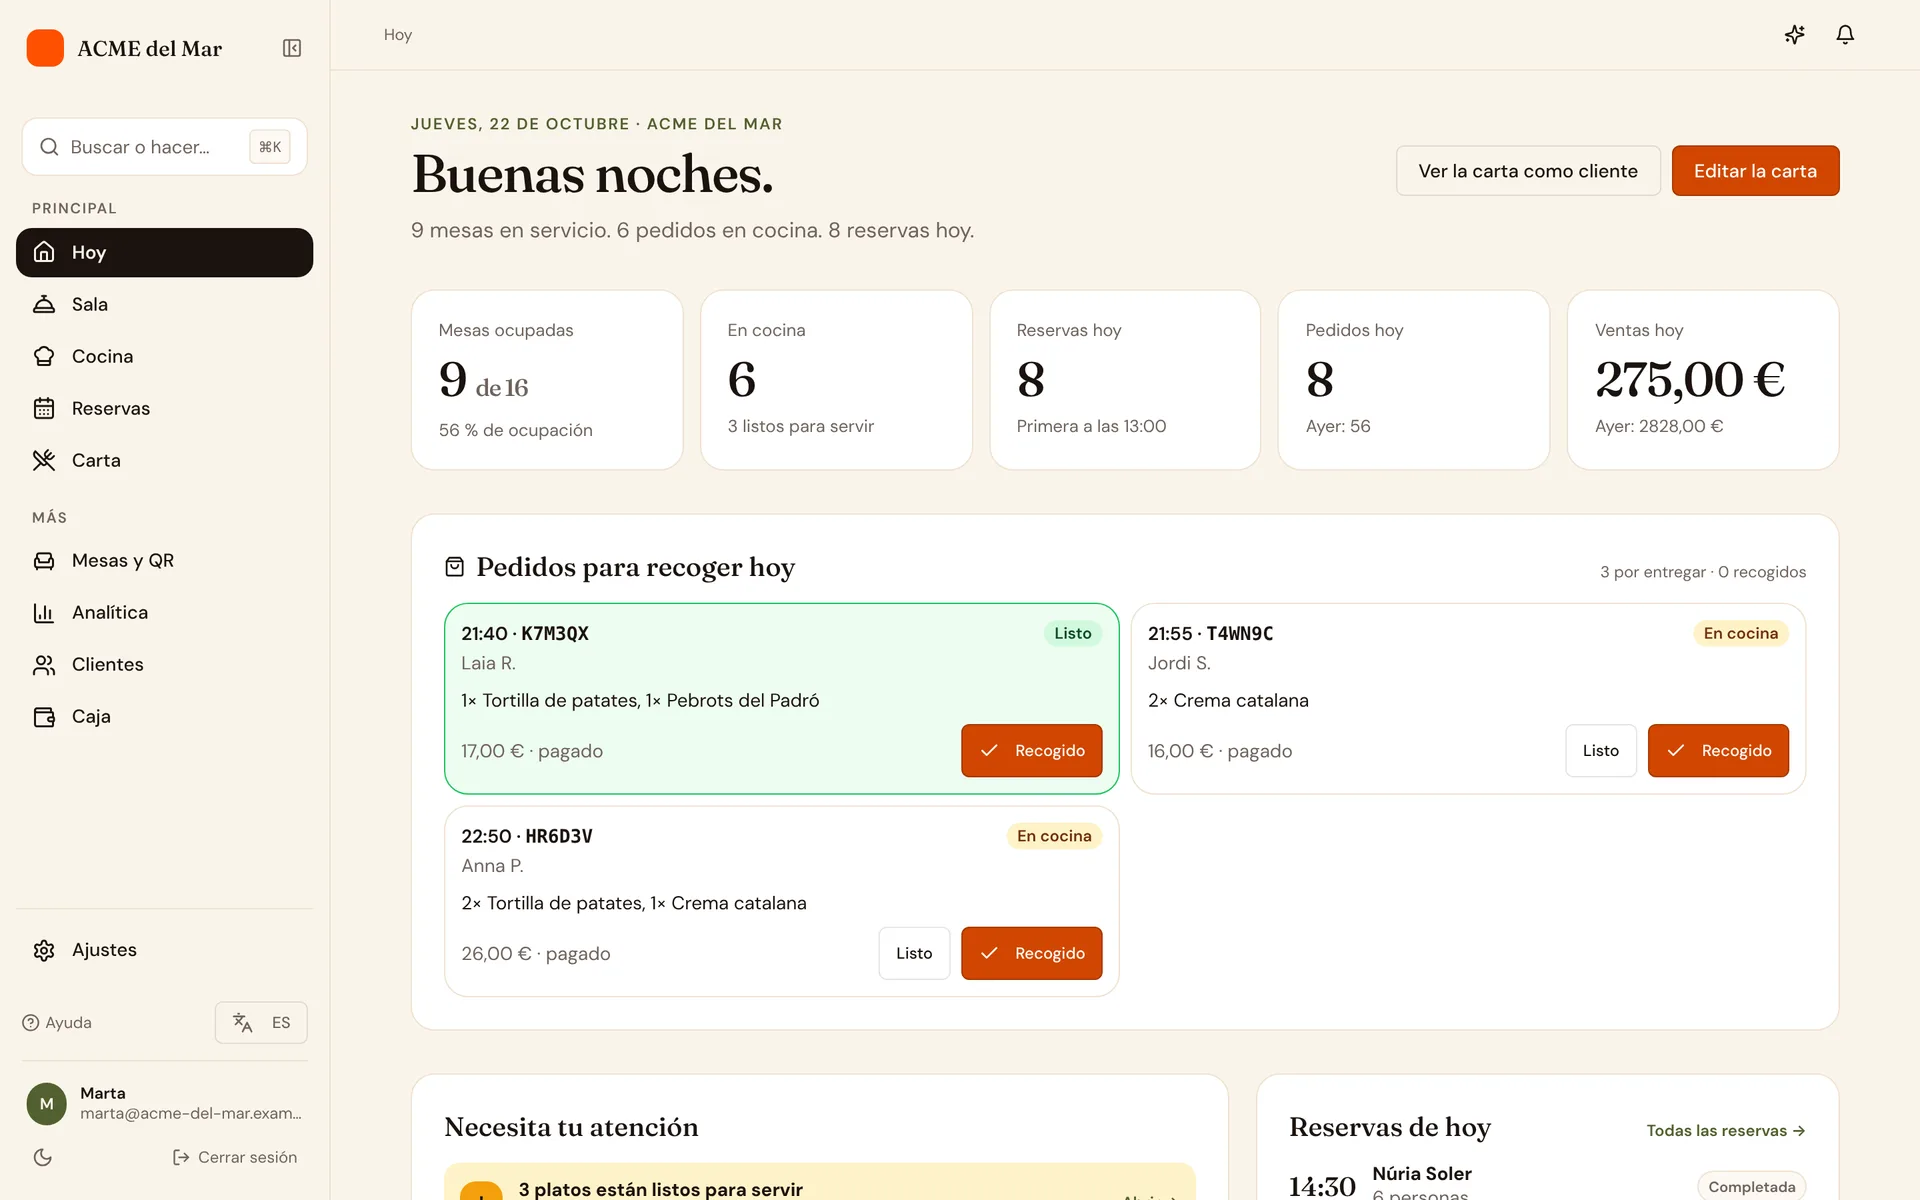Click the En cocina badge on HR6D3V
This screenshot has width=1920, height=1200.
1054,836
